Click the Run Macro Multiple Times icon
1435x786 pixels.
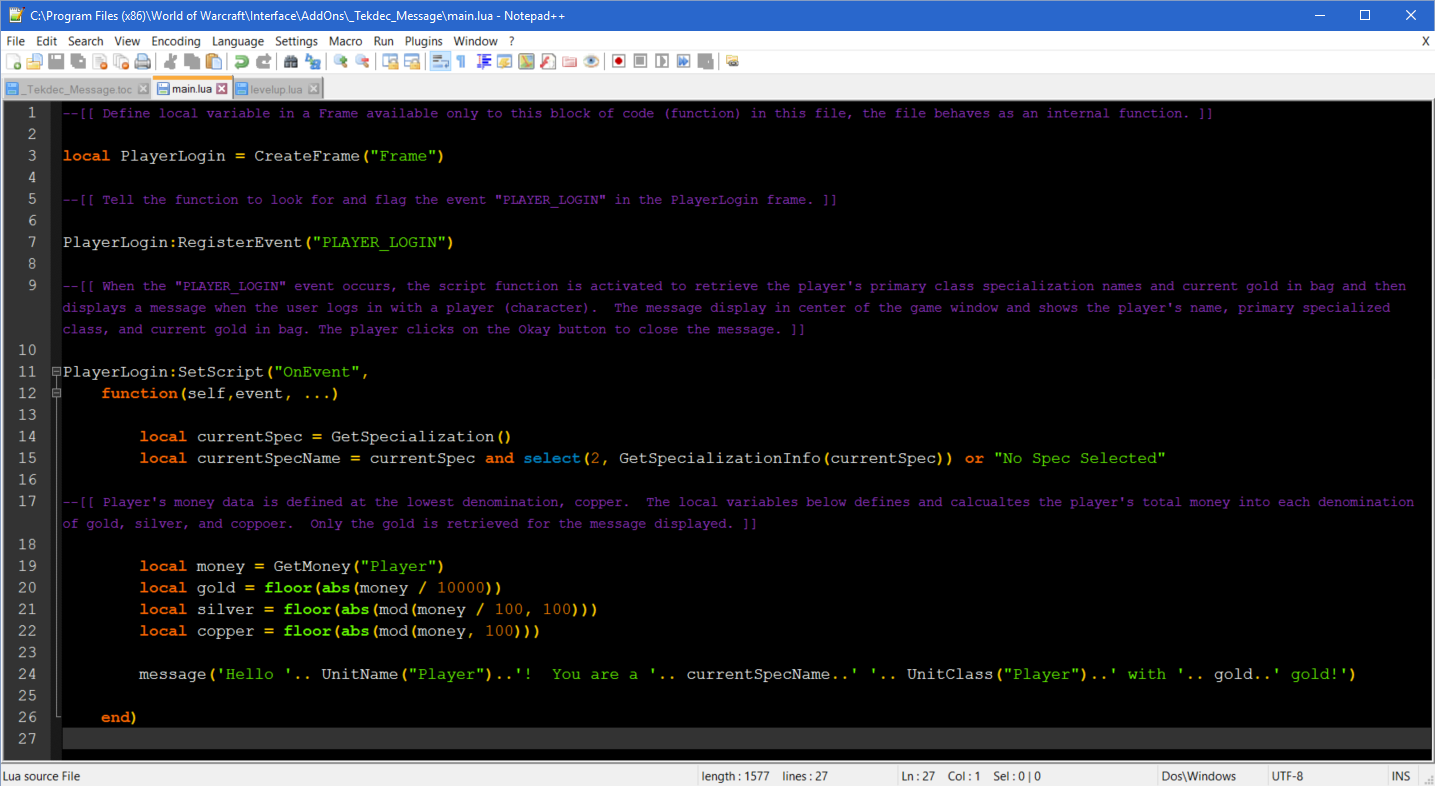tap(683, 61)
